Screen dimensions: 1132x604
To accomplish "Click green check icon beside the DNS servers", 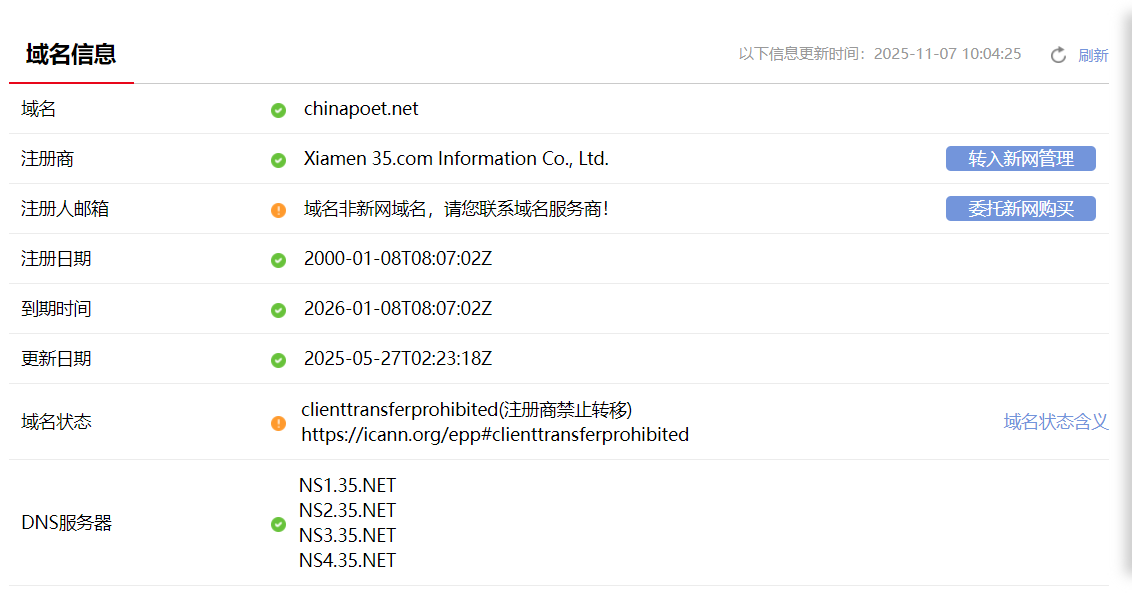I will pos(279,524).
